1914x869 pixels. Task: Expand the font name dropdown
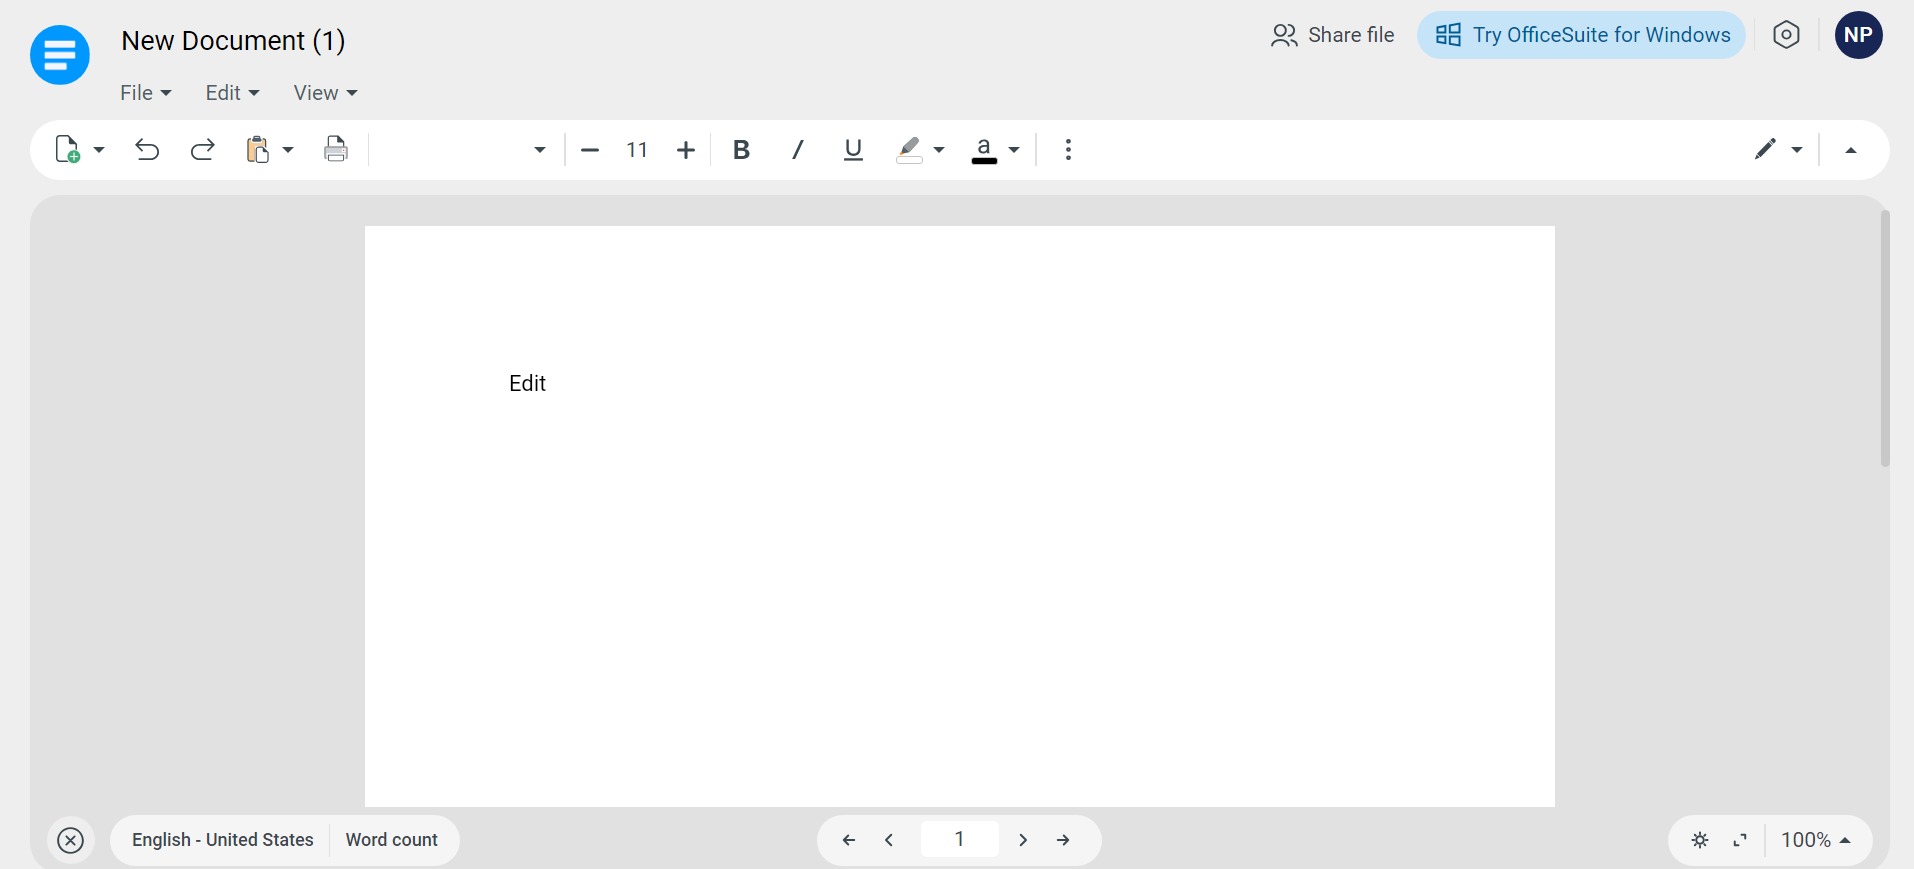pyautogui.click(x=539, y=150)
